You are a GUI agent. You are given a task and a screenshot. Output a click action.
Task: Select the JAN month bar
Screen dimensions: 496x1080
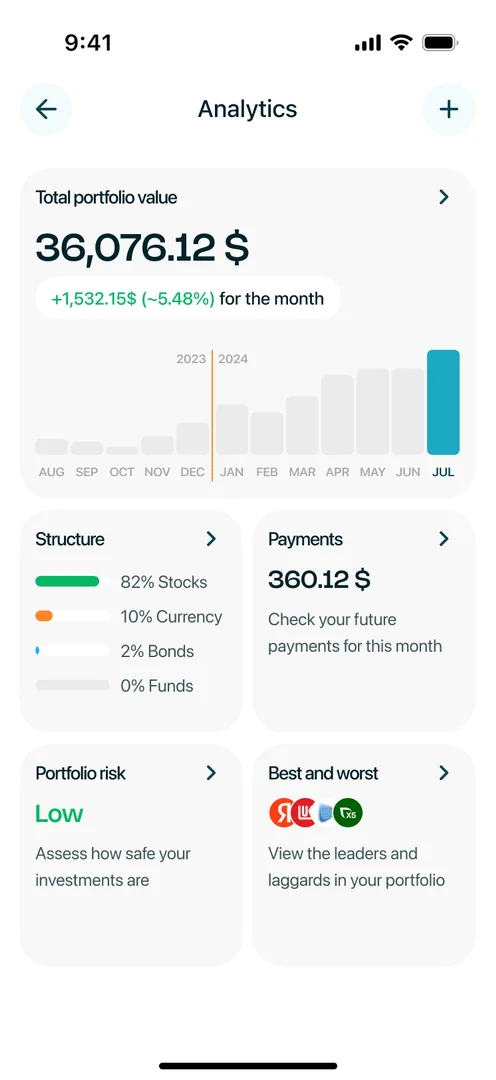point(232,429)
